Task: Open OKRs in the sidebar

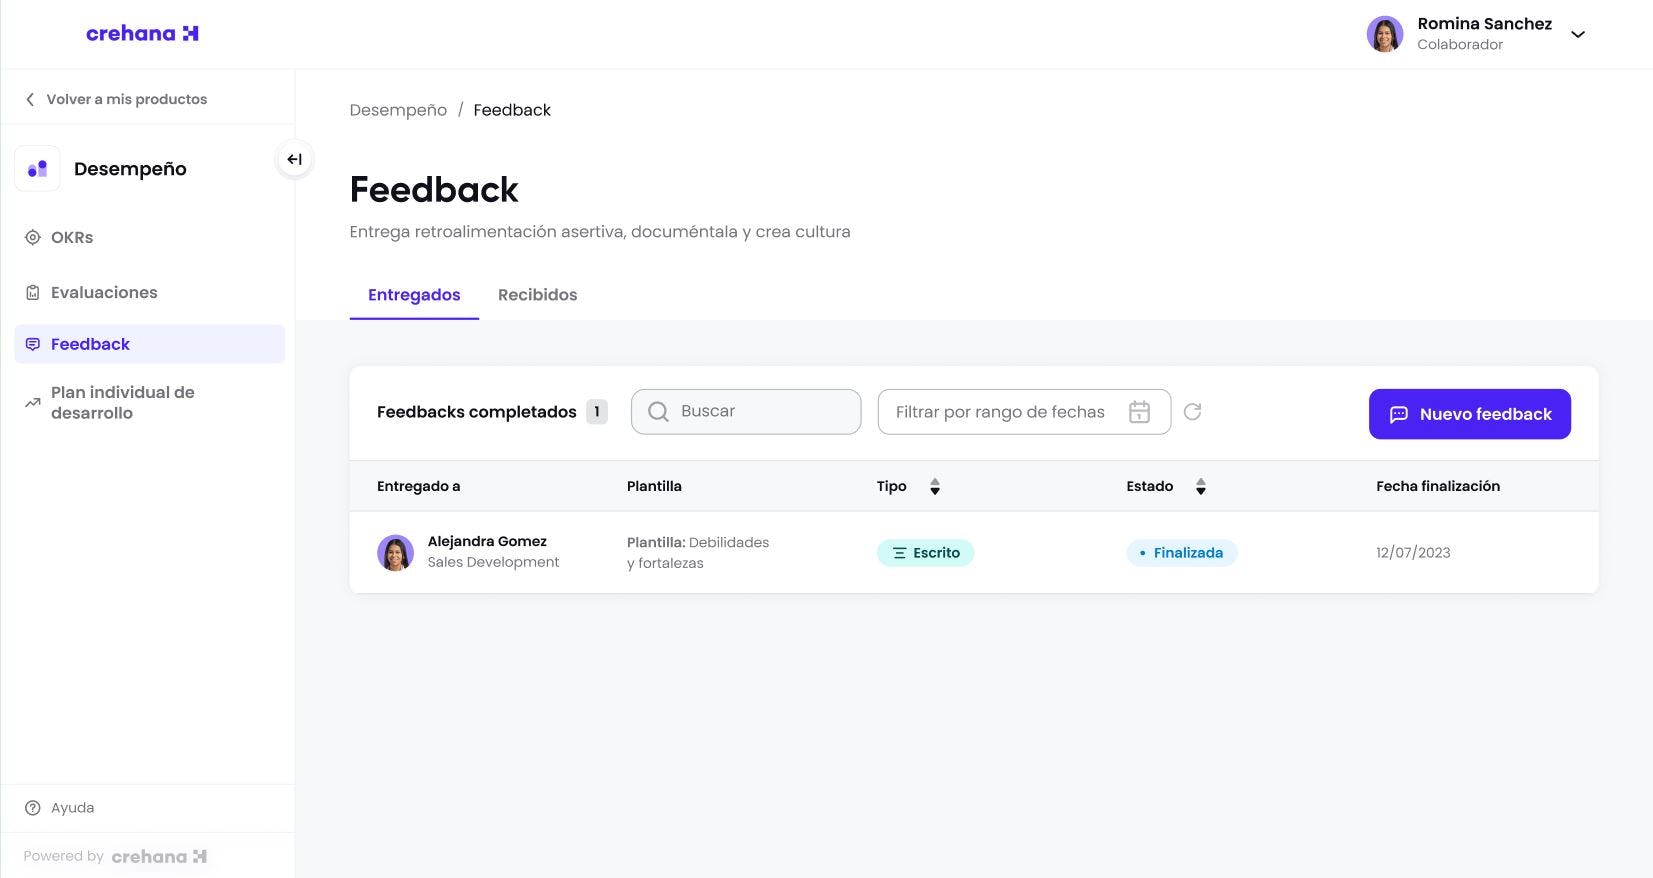Action: 71,238
